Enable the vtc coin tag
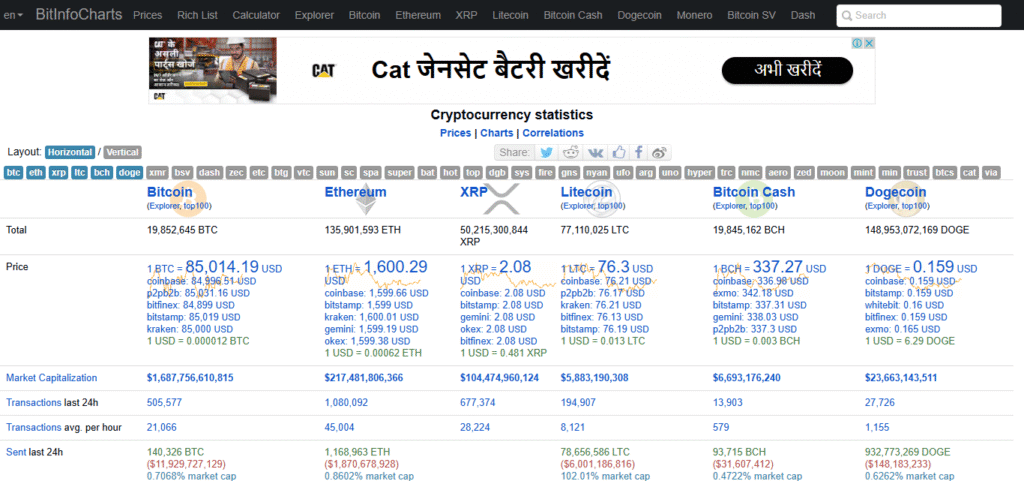 304,173
